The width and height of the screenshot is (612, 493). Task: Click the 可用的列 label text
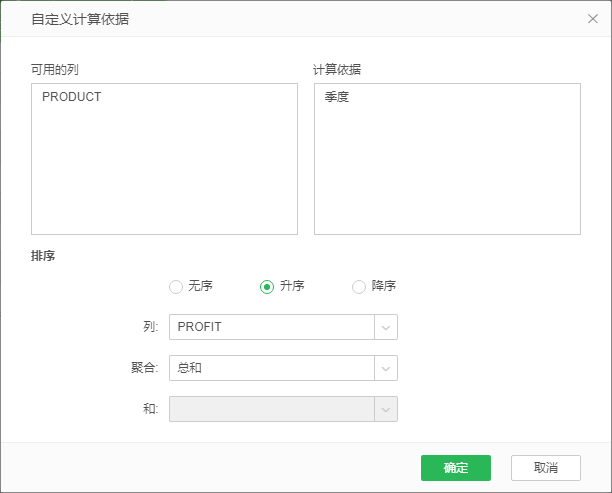point(55,69)
